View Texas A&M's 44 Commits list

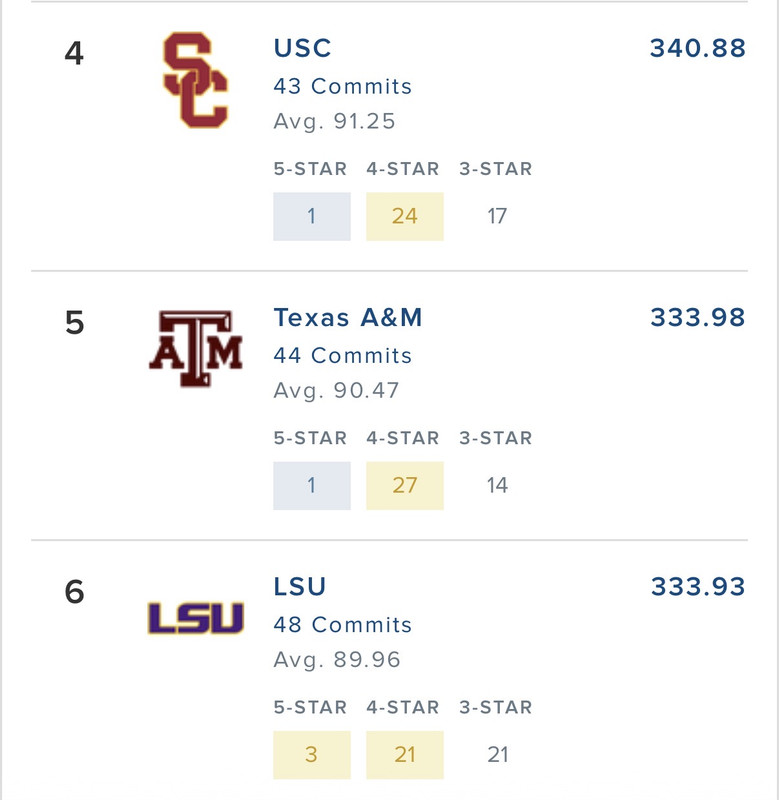point(342,356)
